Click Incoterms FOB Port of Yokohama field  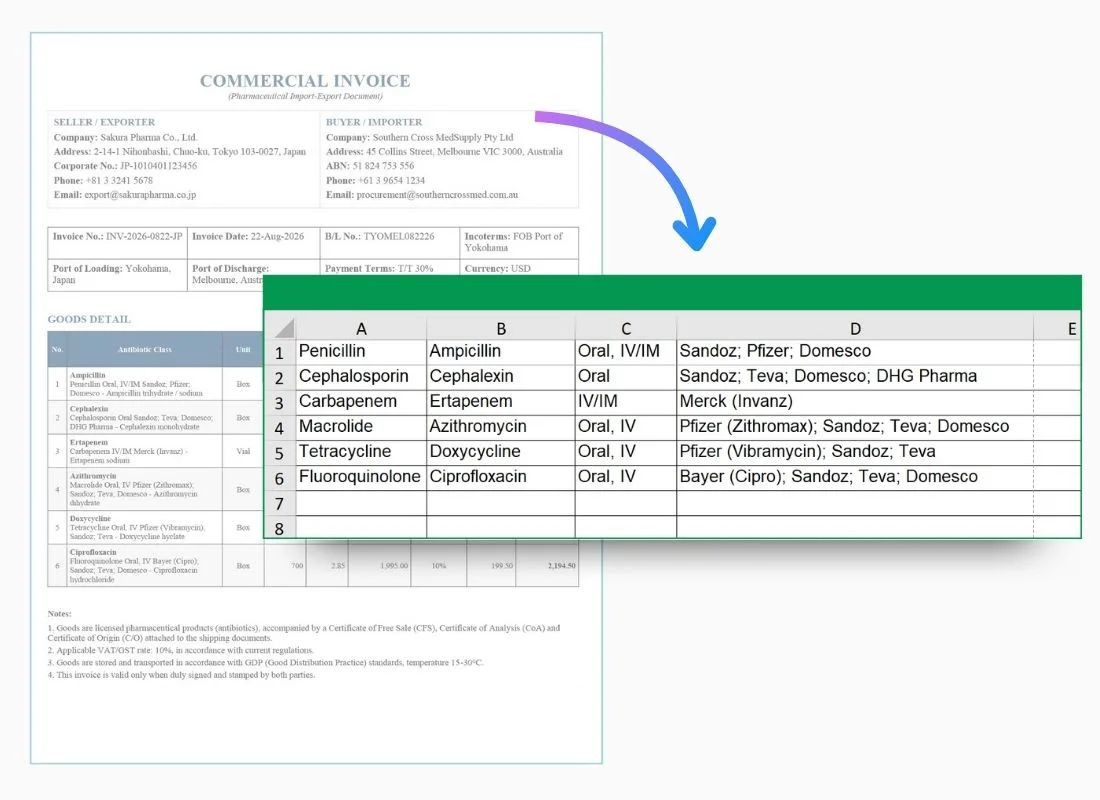(x=519, y=242)
